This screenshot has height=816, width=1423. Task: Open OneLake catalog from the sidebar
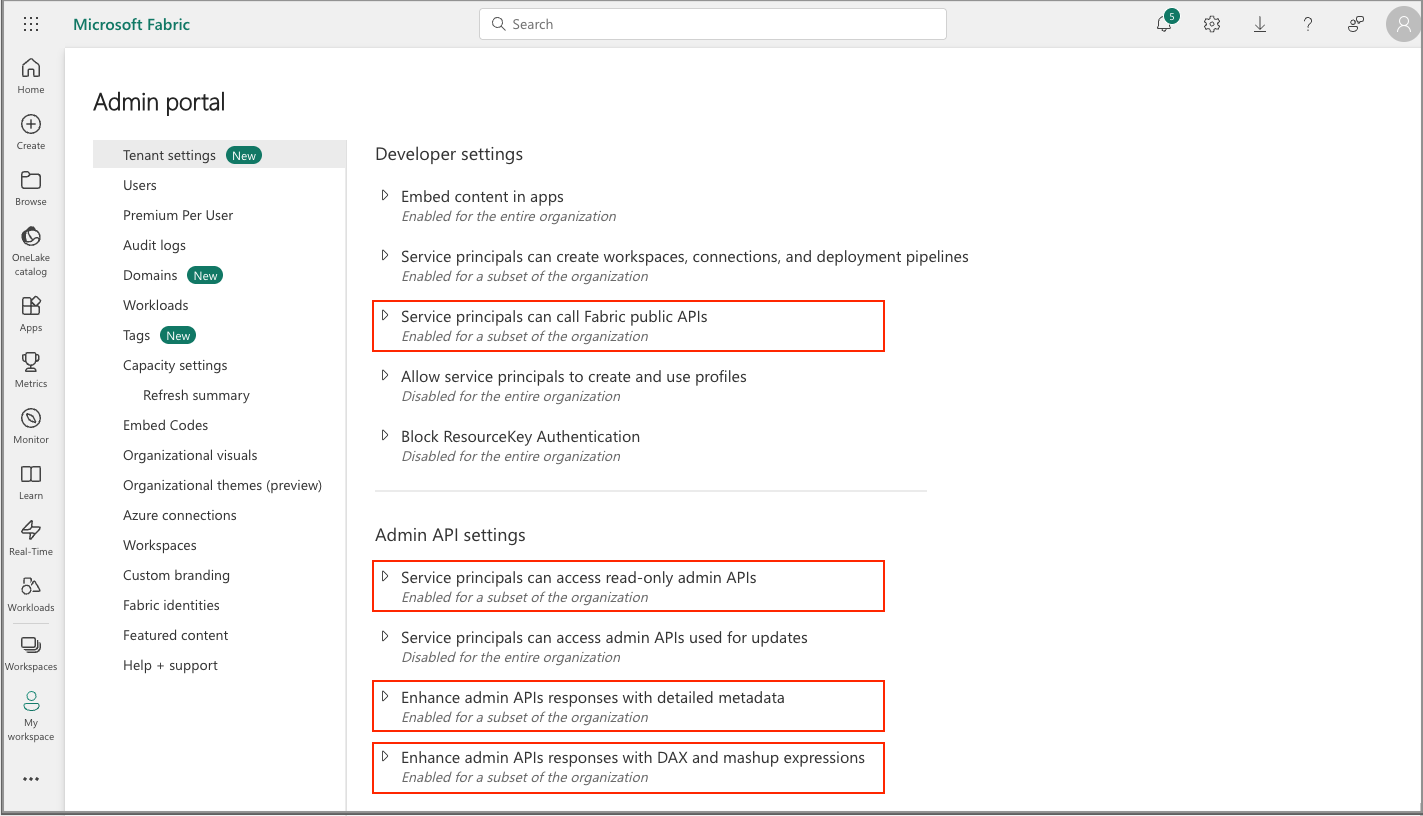(x=31, y=248)
